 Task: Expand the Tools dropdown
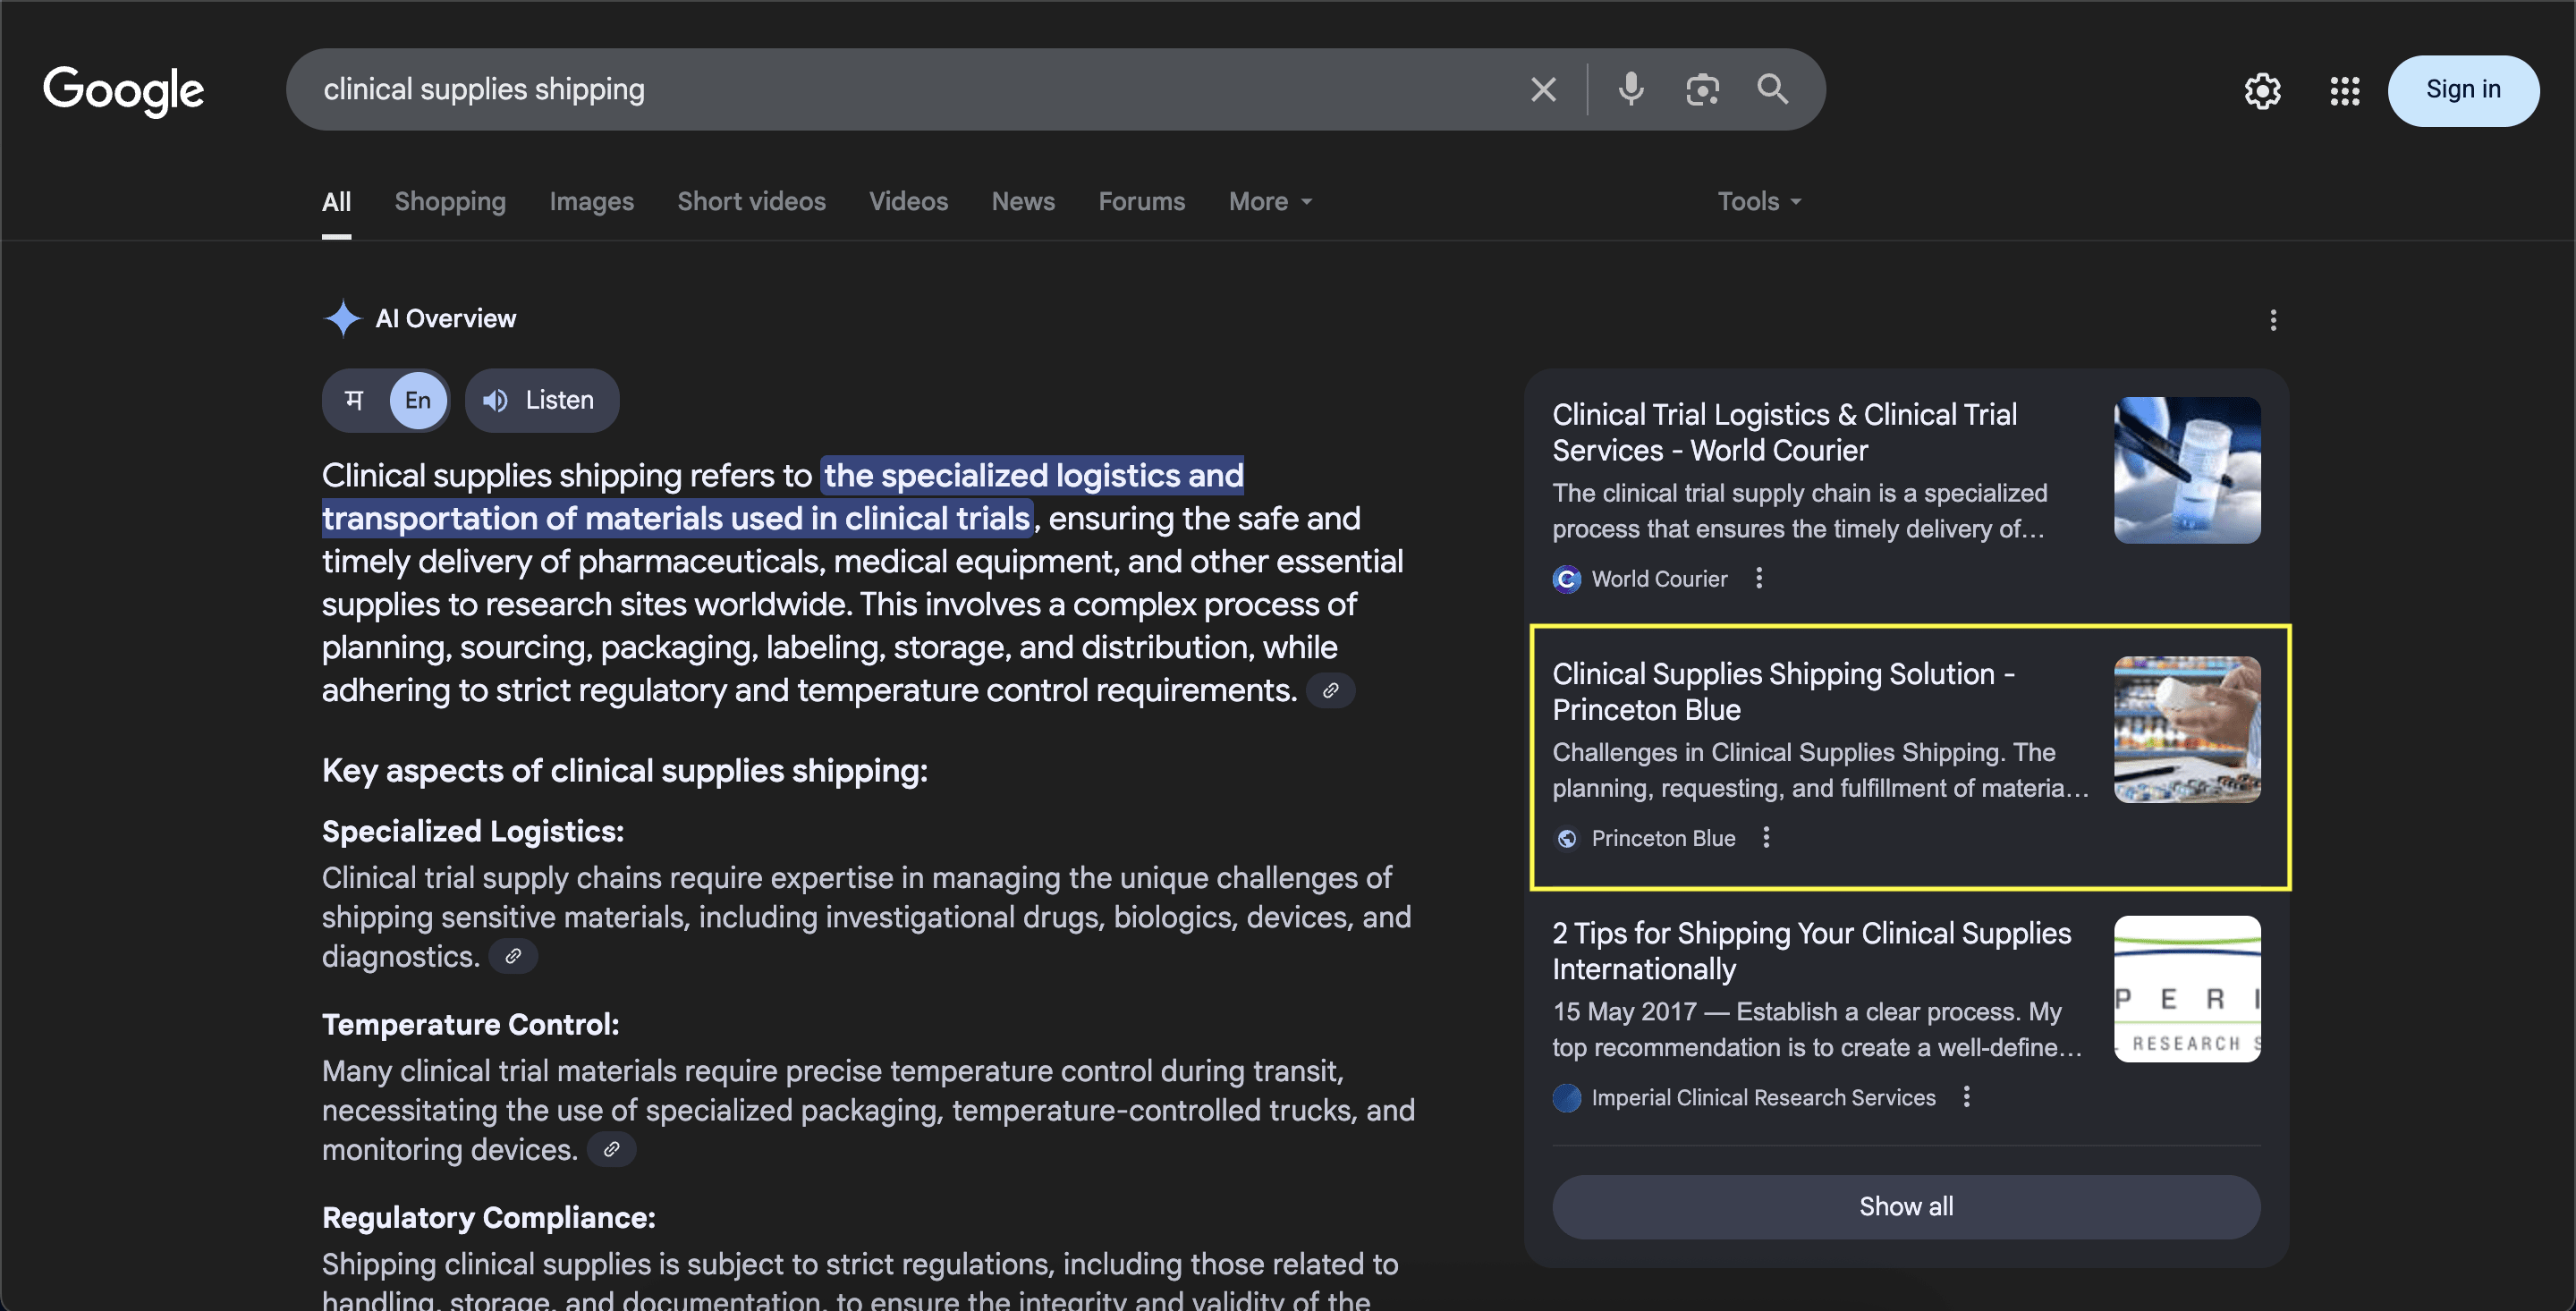[1759, 202]
